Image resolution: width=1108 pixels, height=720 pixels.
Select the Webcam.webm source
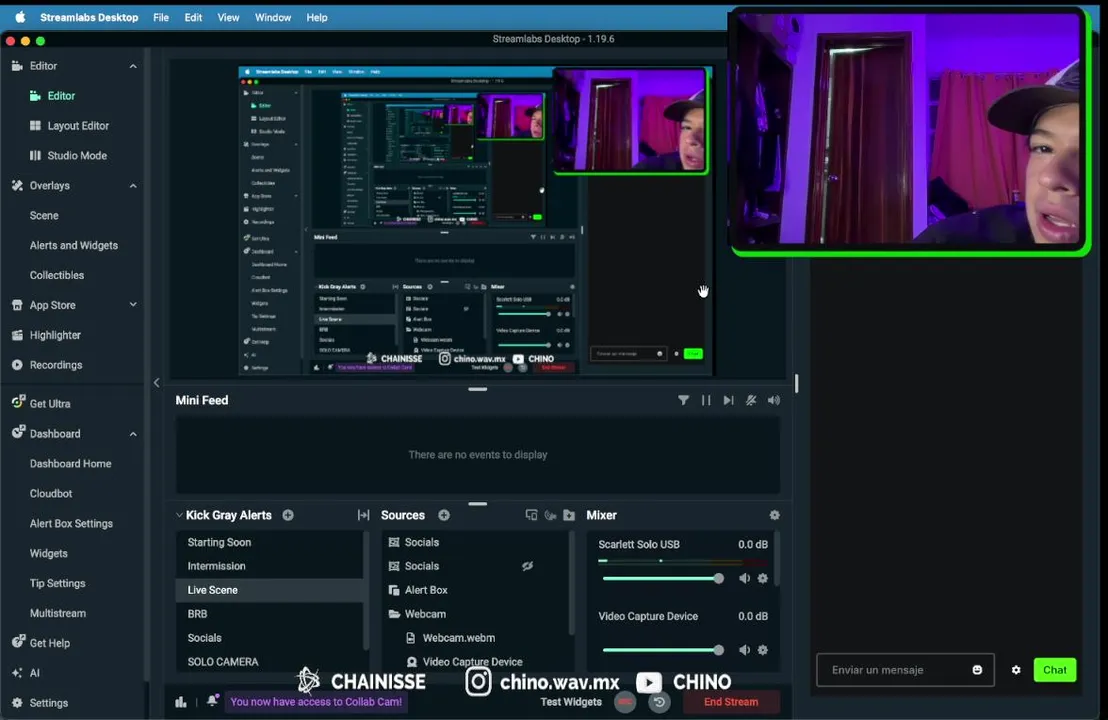tap(476, 638)
